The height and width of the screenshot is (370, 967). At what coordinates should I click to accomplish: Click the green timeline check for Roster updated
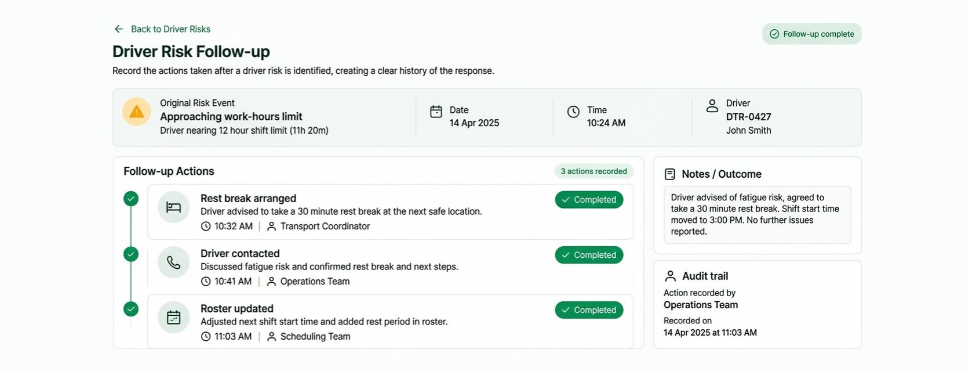coord(131,309)
